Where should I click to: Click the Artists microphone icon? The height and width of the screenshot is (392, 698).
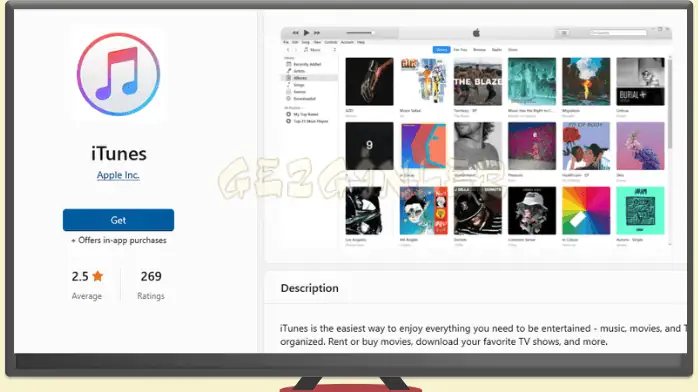tap(288, 71)
